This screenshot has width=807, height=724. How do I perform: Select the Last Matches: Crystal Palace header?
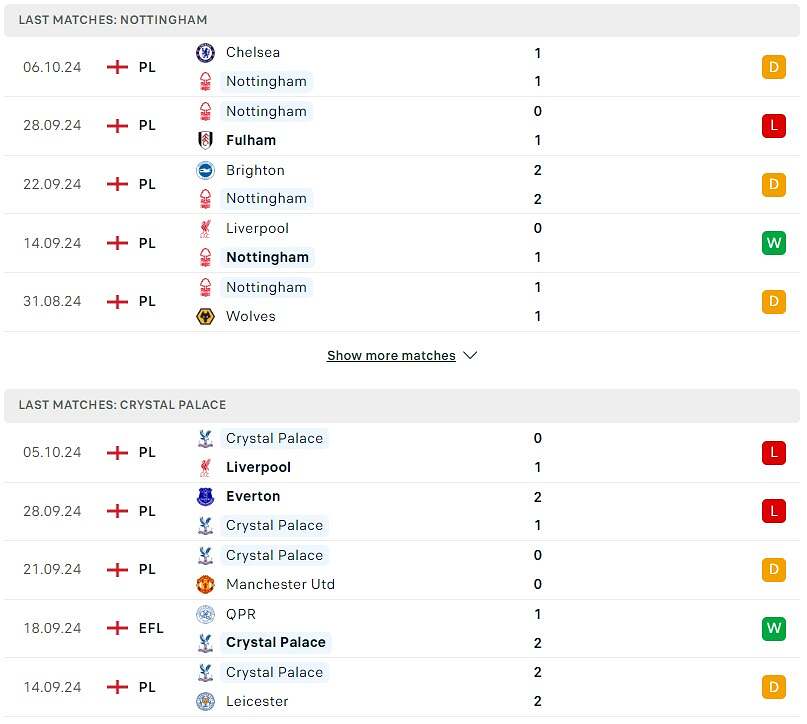point(122,405)
